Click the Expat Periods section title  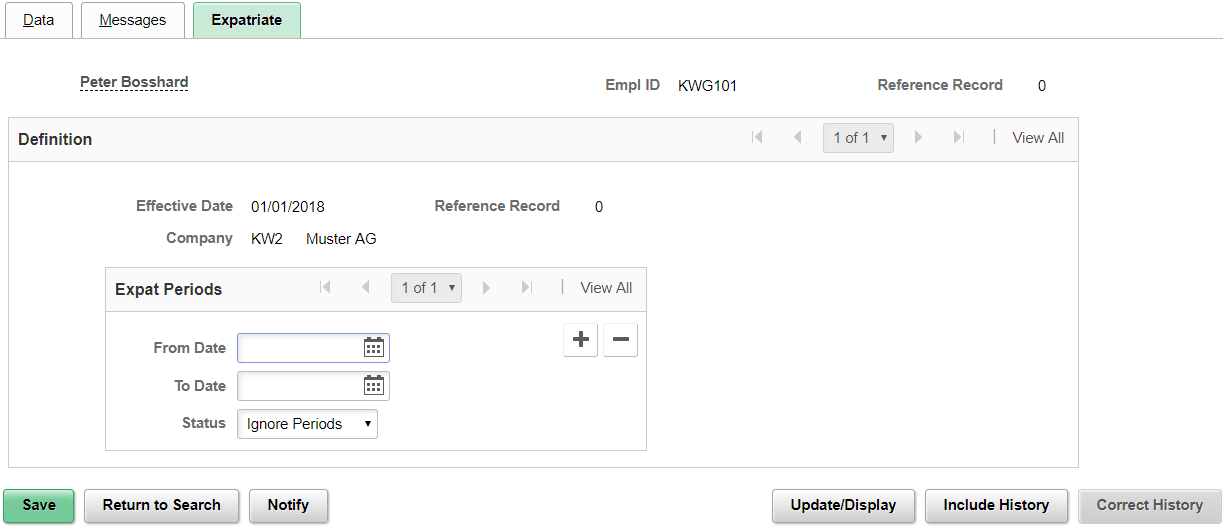tap(168, 289)
